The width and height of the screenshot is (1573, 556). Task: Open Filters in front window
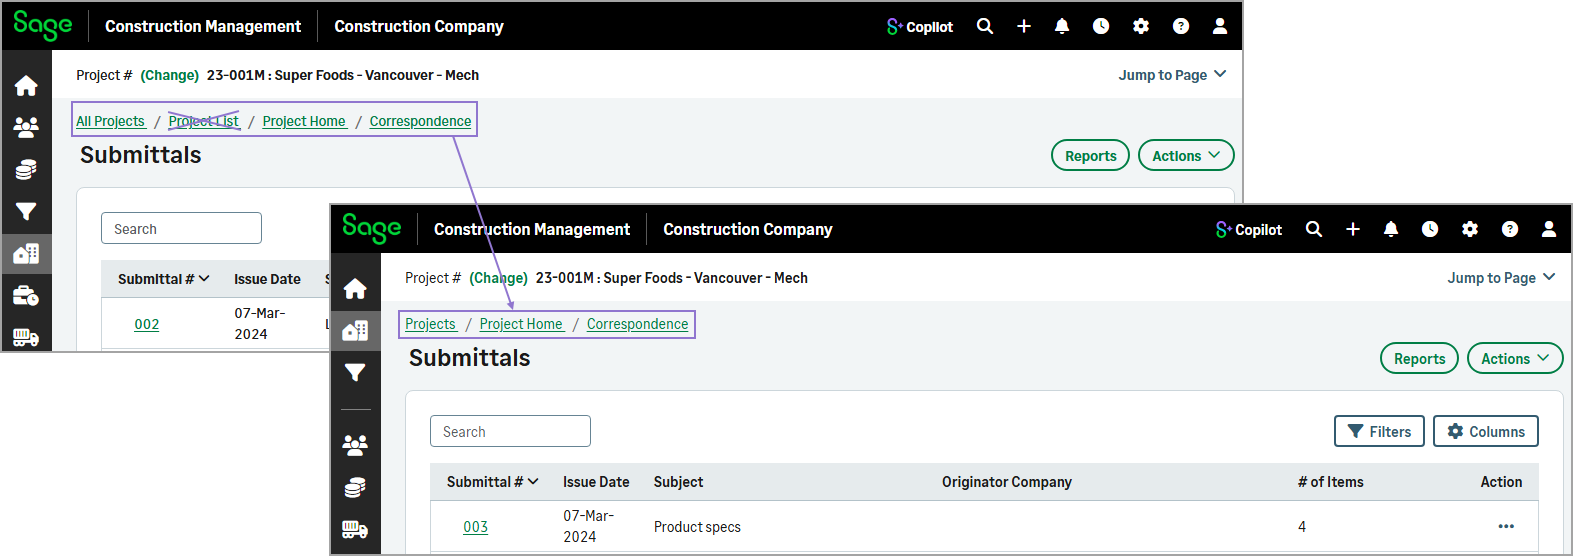1379,432
